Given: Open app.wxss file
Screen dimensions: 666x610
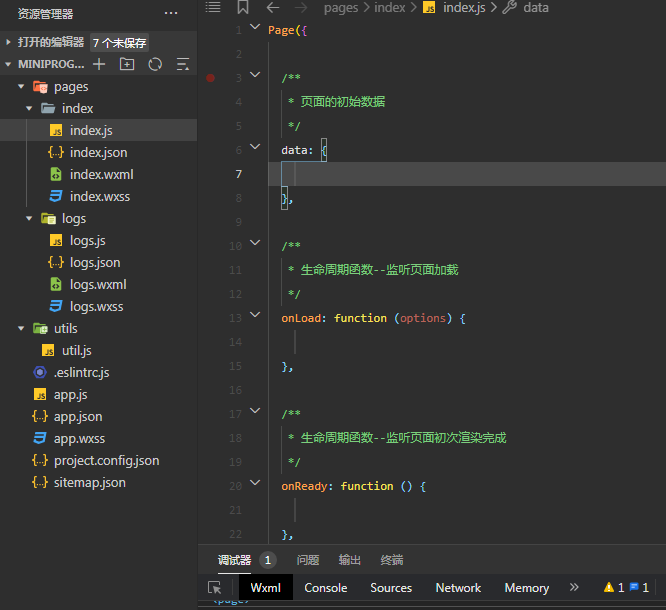Looking at the screenshot, I should tap(99, 439).
